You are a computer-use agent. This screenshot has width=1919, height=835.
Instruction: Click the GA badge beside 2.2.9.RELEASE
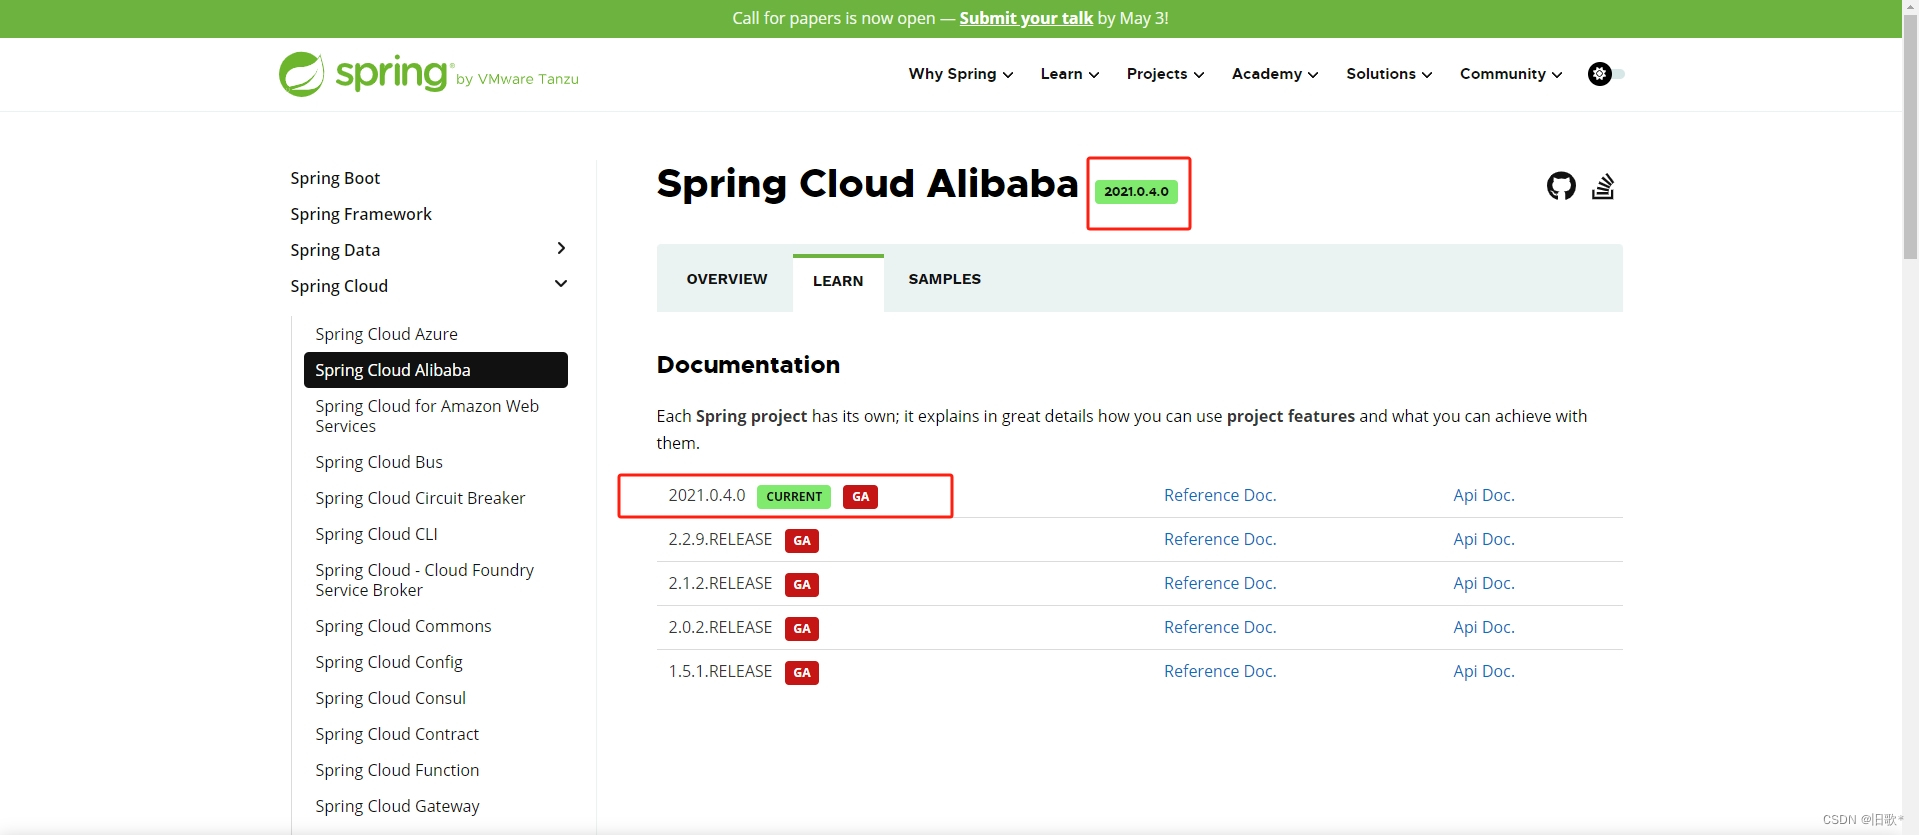click(x=802, y=541)
